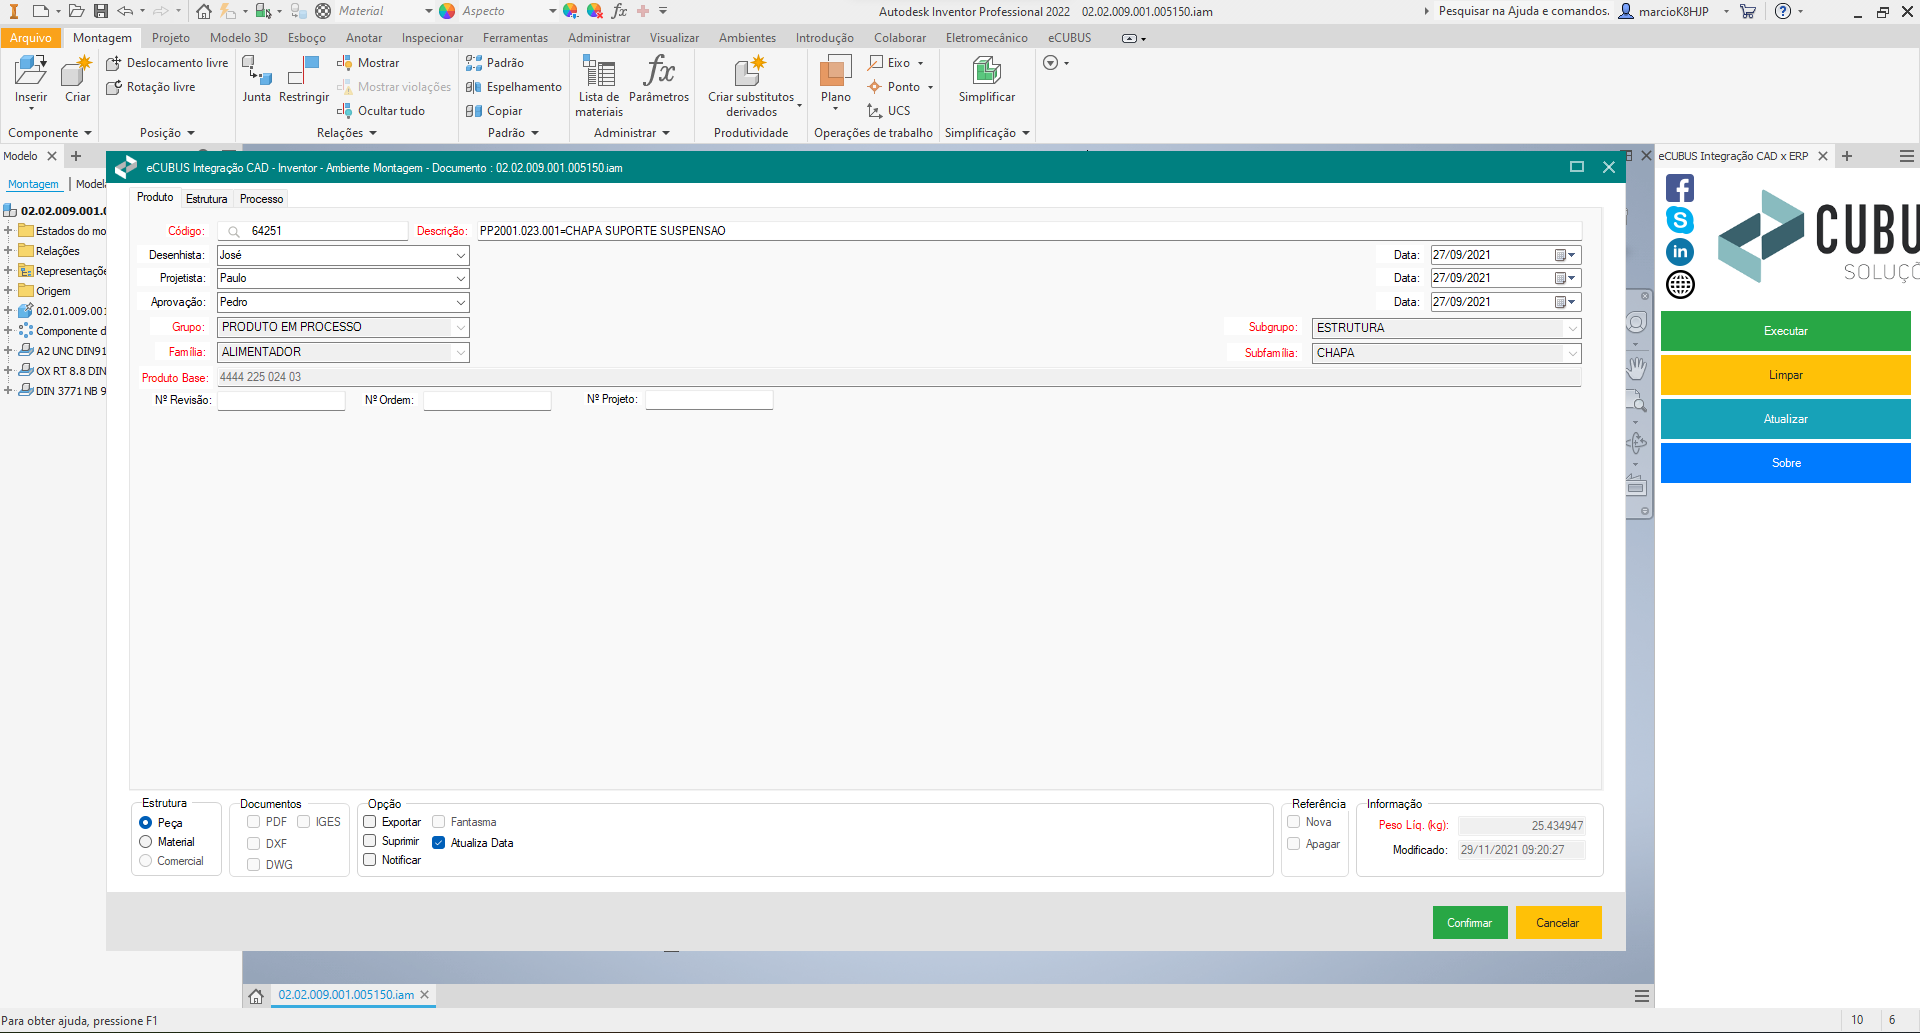The width and height of the screenshot is (1920, 1033).
Task: Enable the Exportar checkbox
Action: (x=370, y=822)
